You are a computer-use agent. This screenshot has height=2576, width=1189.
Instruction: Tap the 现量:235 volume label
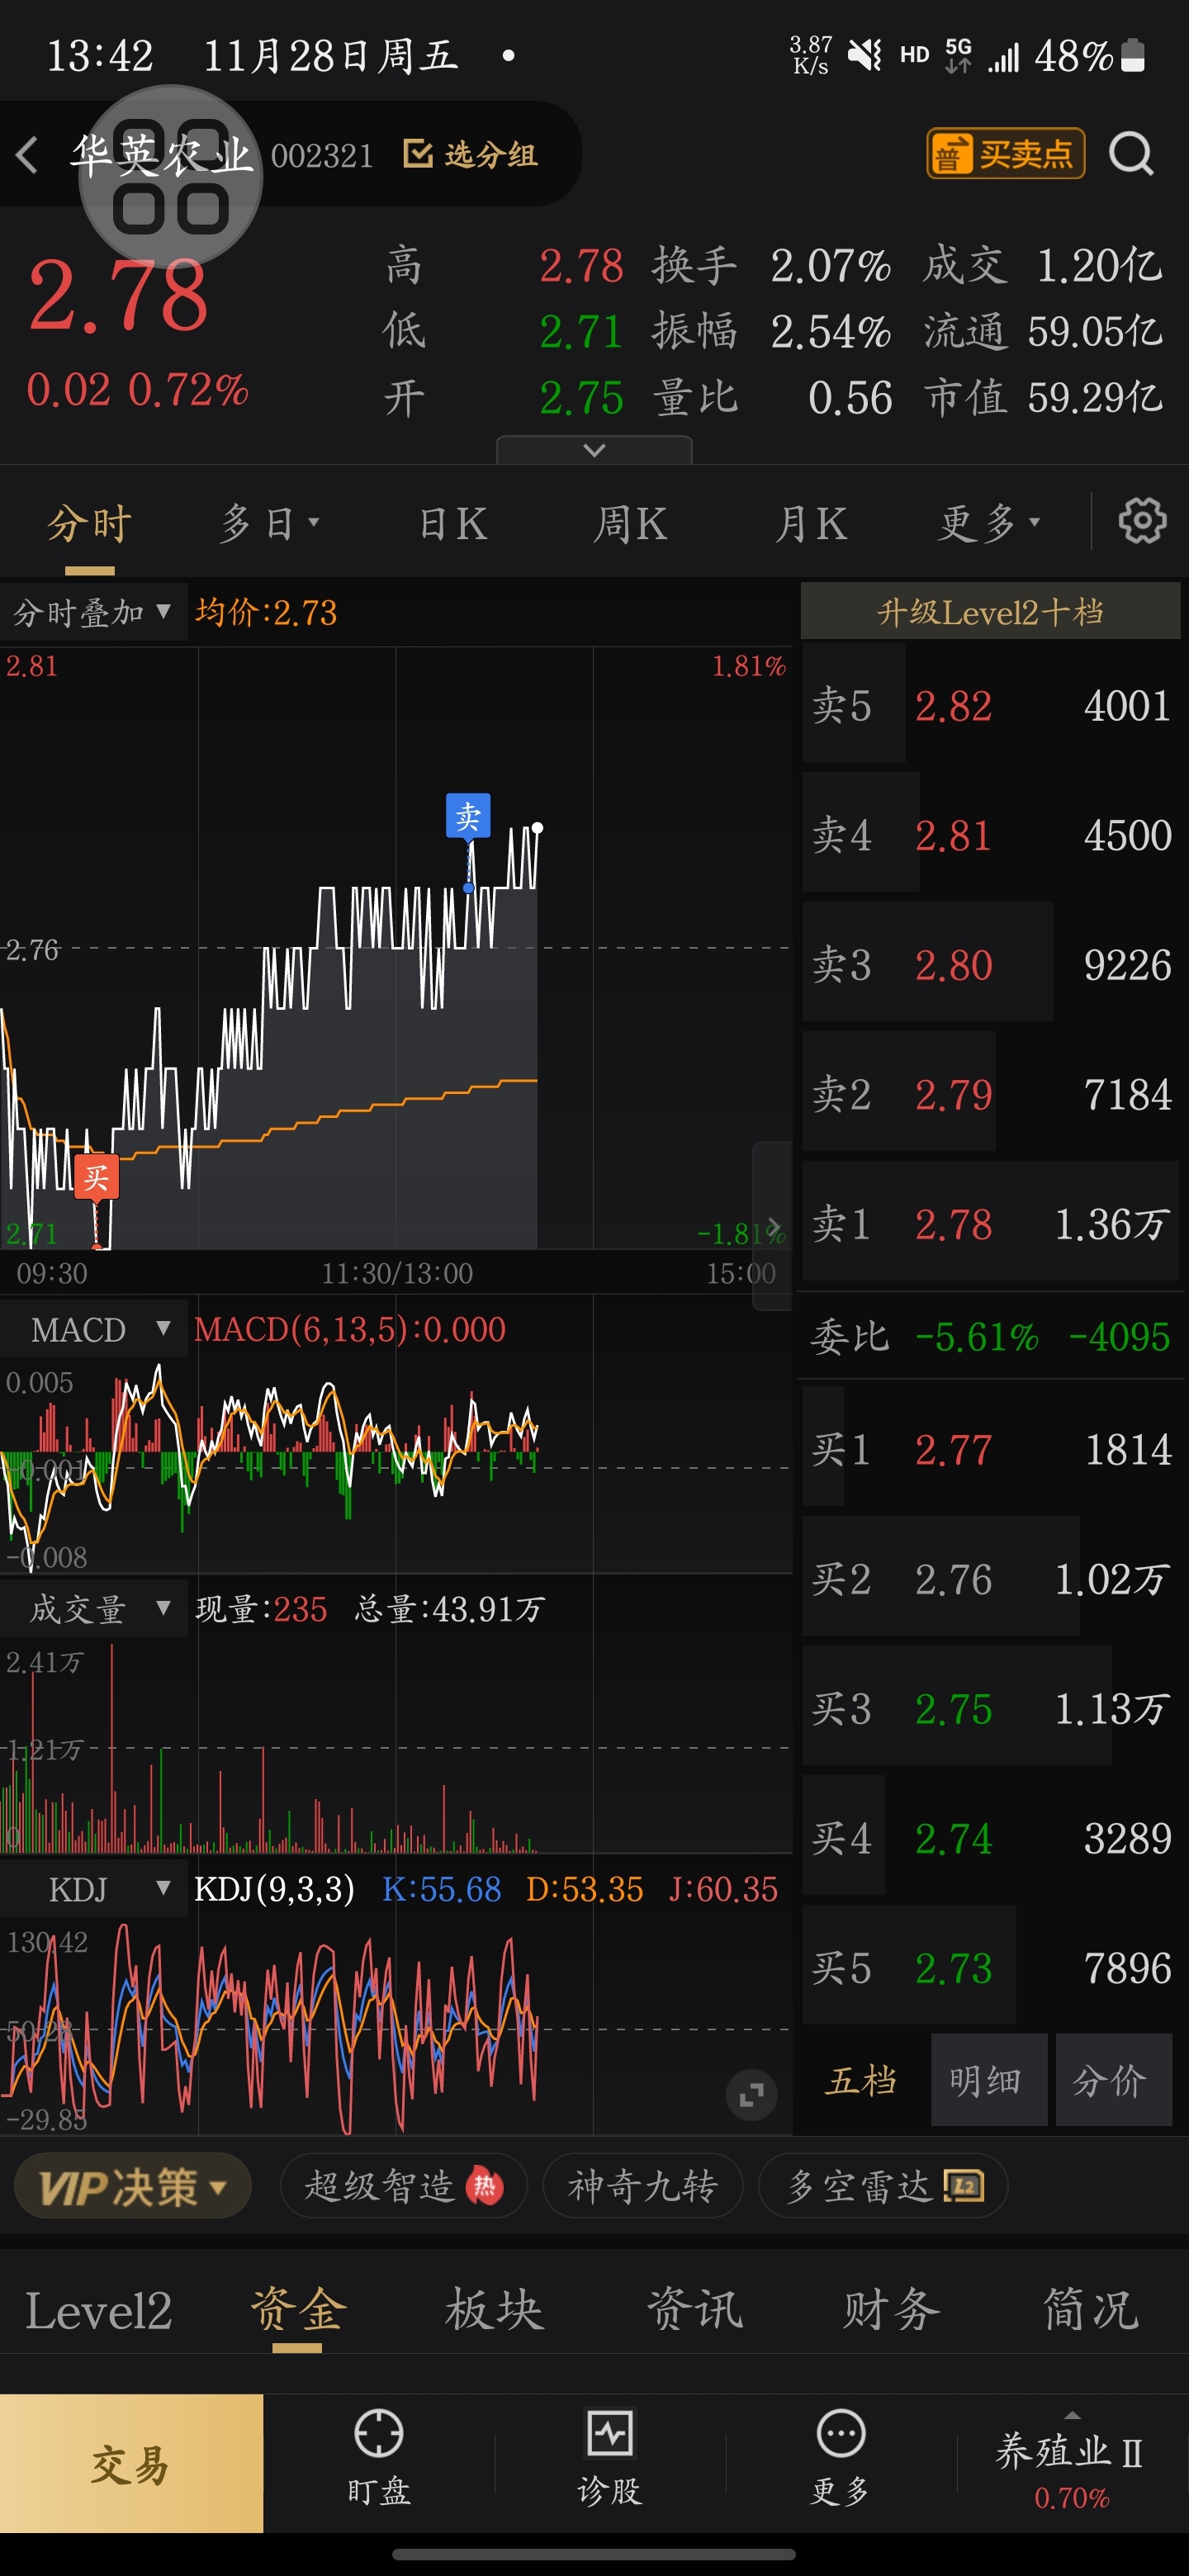pyautogui.click(x=261, y=1609)
